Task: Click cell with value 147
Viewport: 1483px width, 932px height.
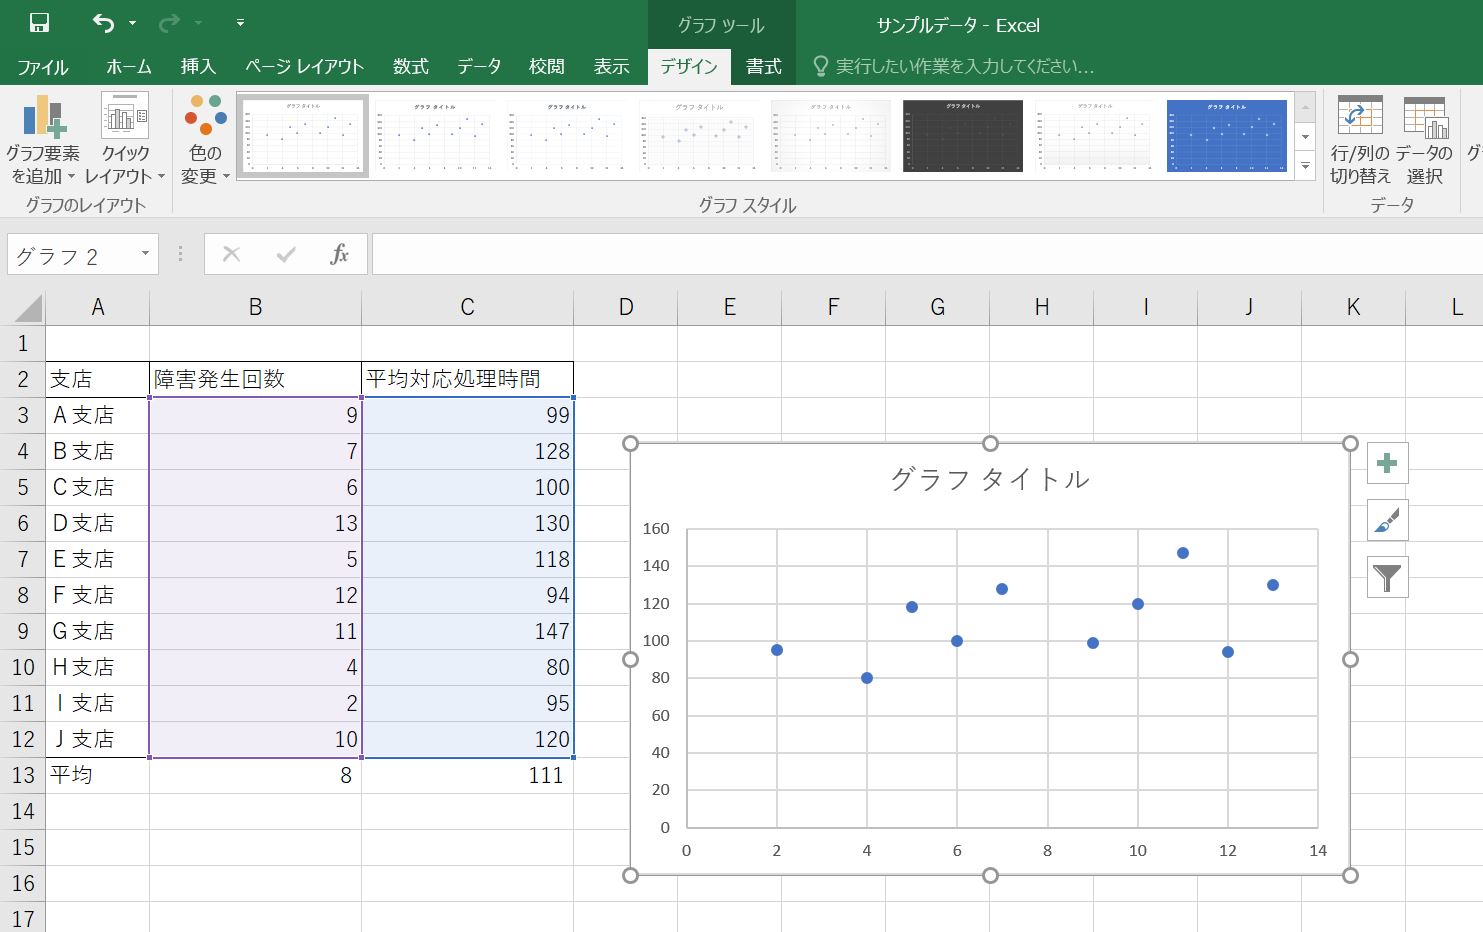Action: point(467,631)
